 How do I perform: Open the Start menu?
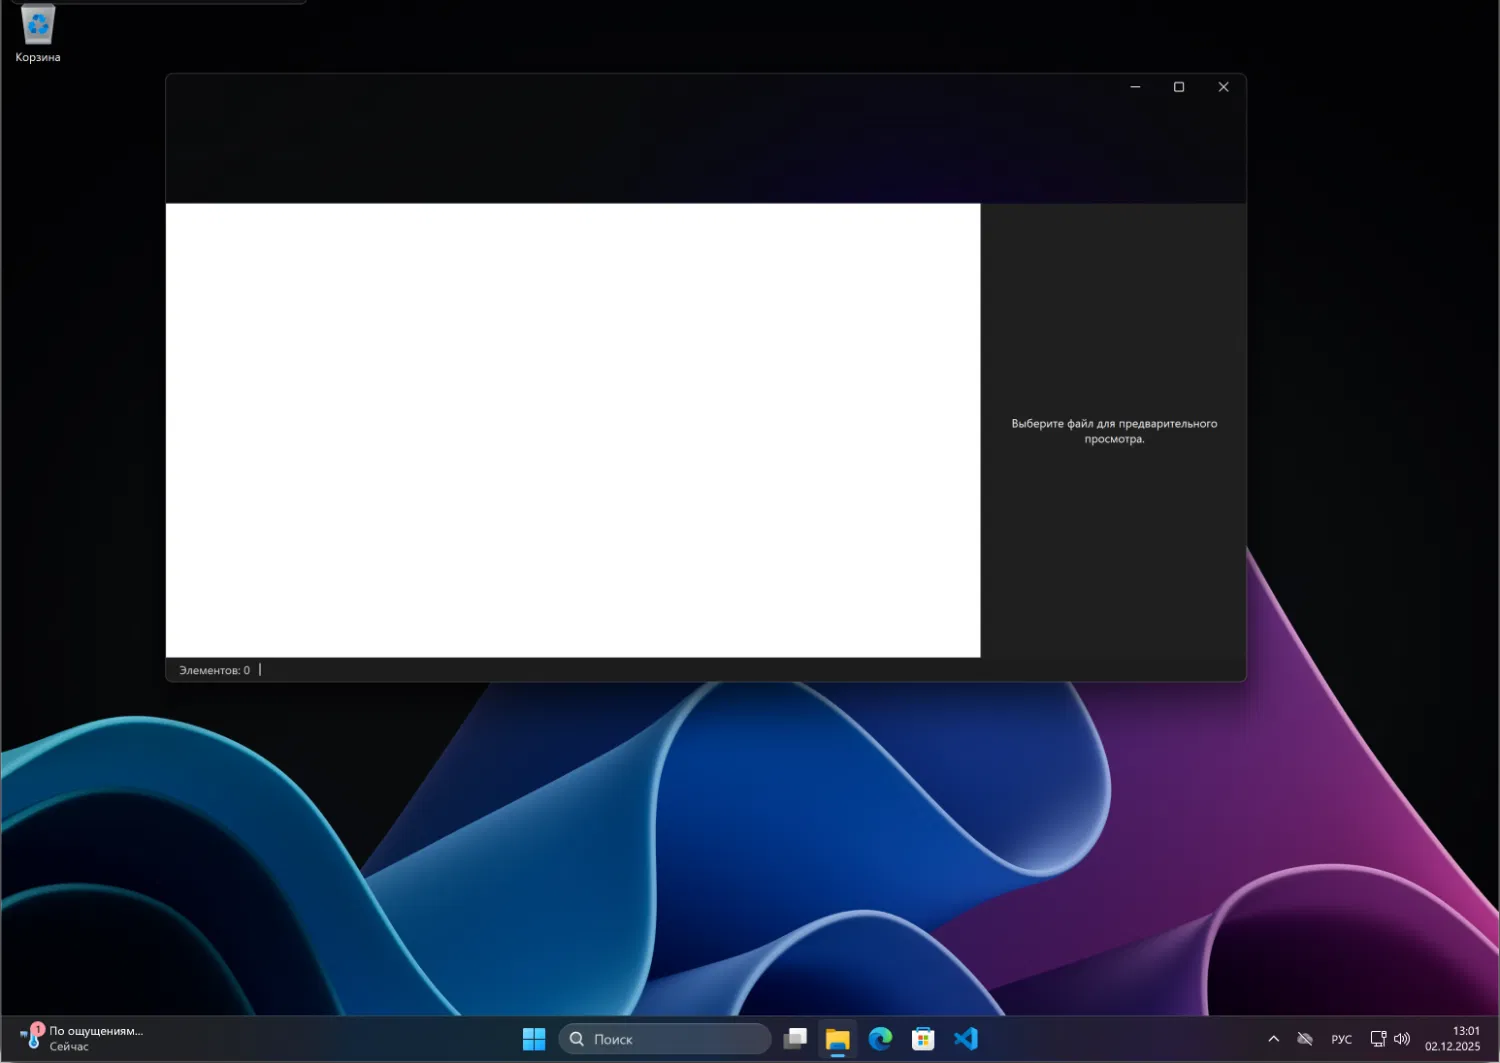click(x=533, y=1039)
